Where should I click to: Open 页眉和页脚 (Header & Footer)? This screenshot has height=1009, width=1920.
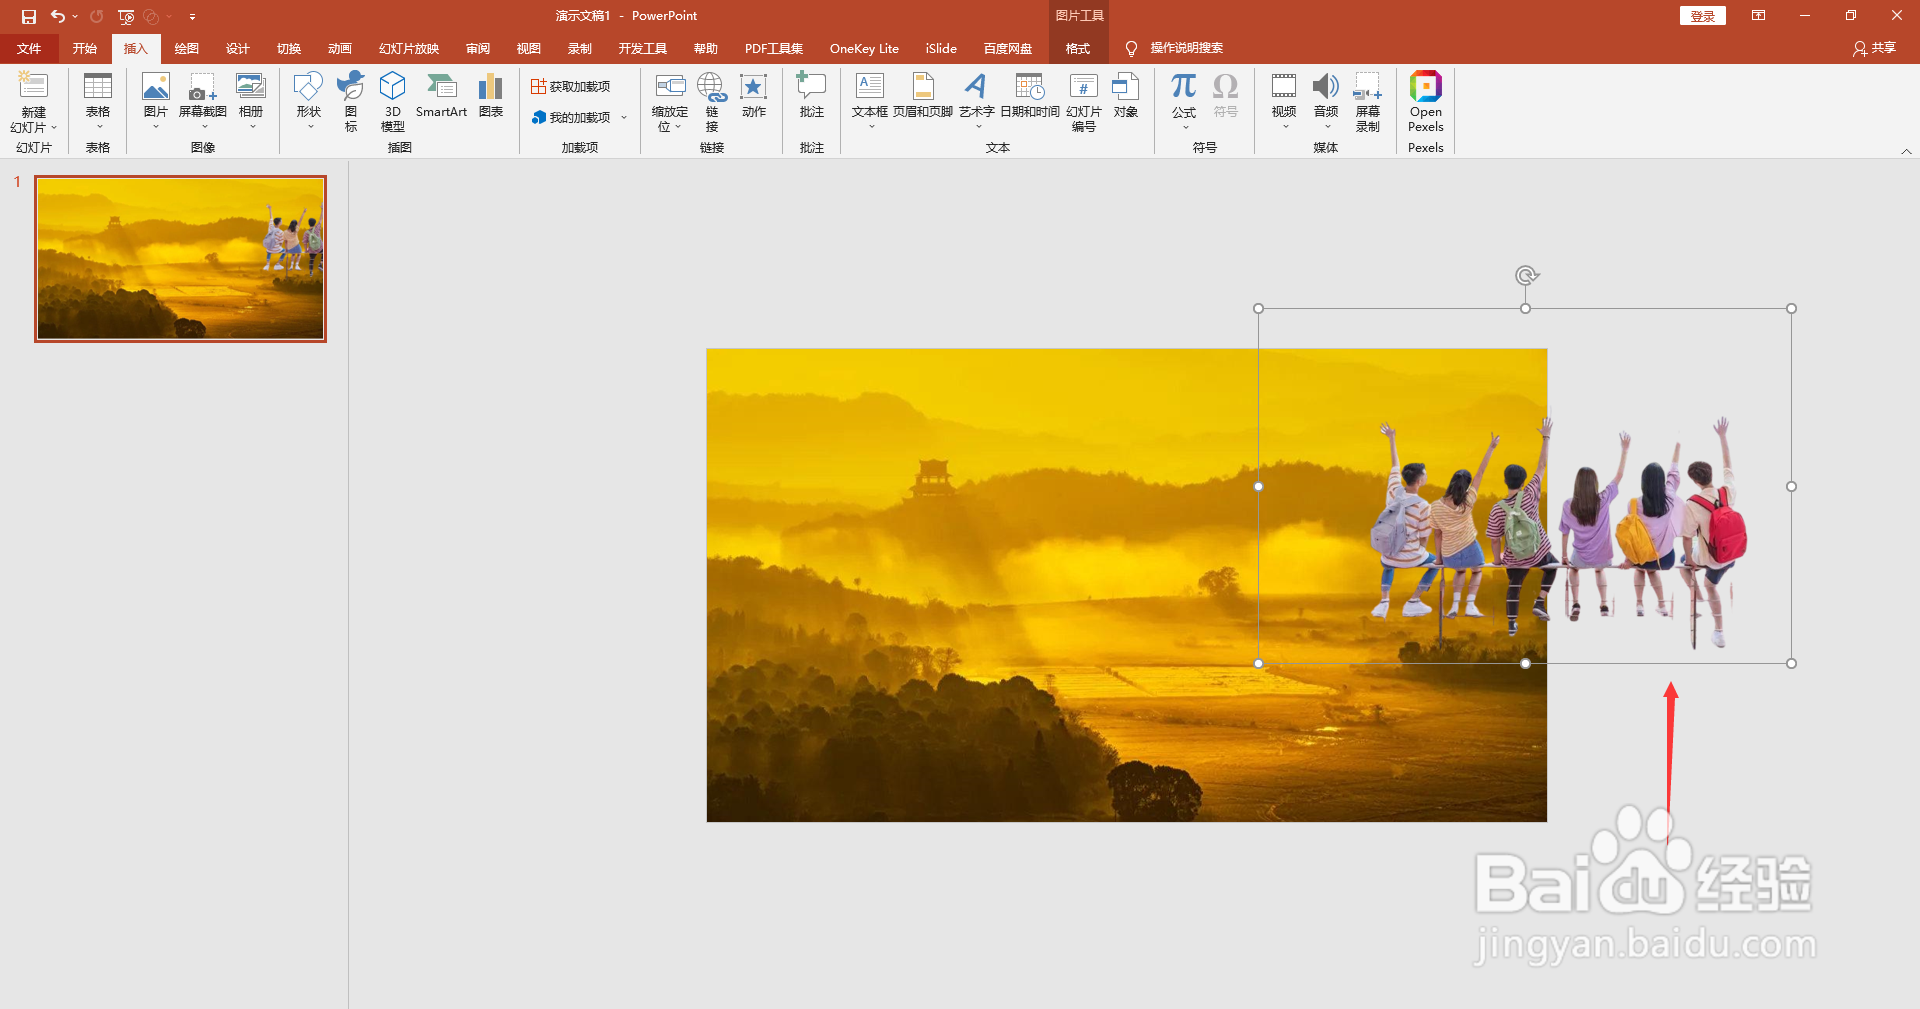pos(923,96)
